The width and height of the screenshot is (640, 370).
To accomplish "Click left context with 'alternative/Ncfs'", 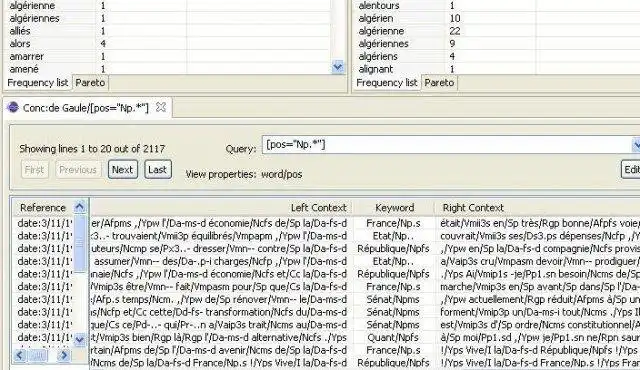I will pos(219,337).
